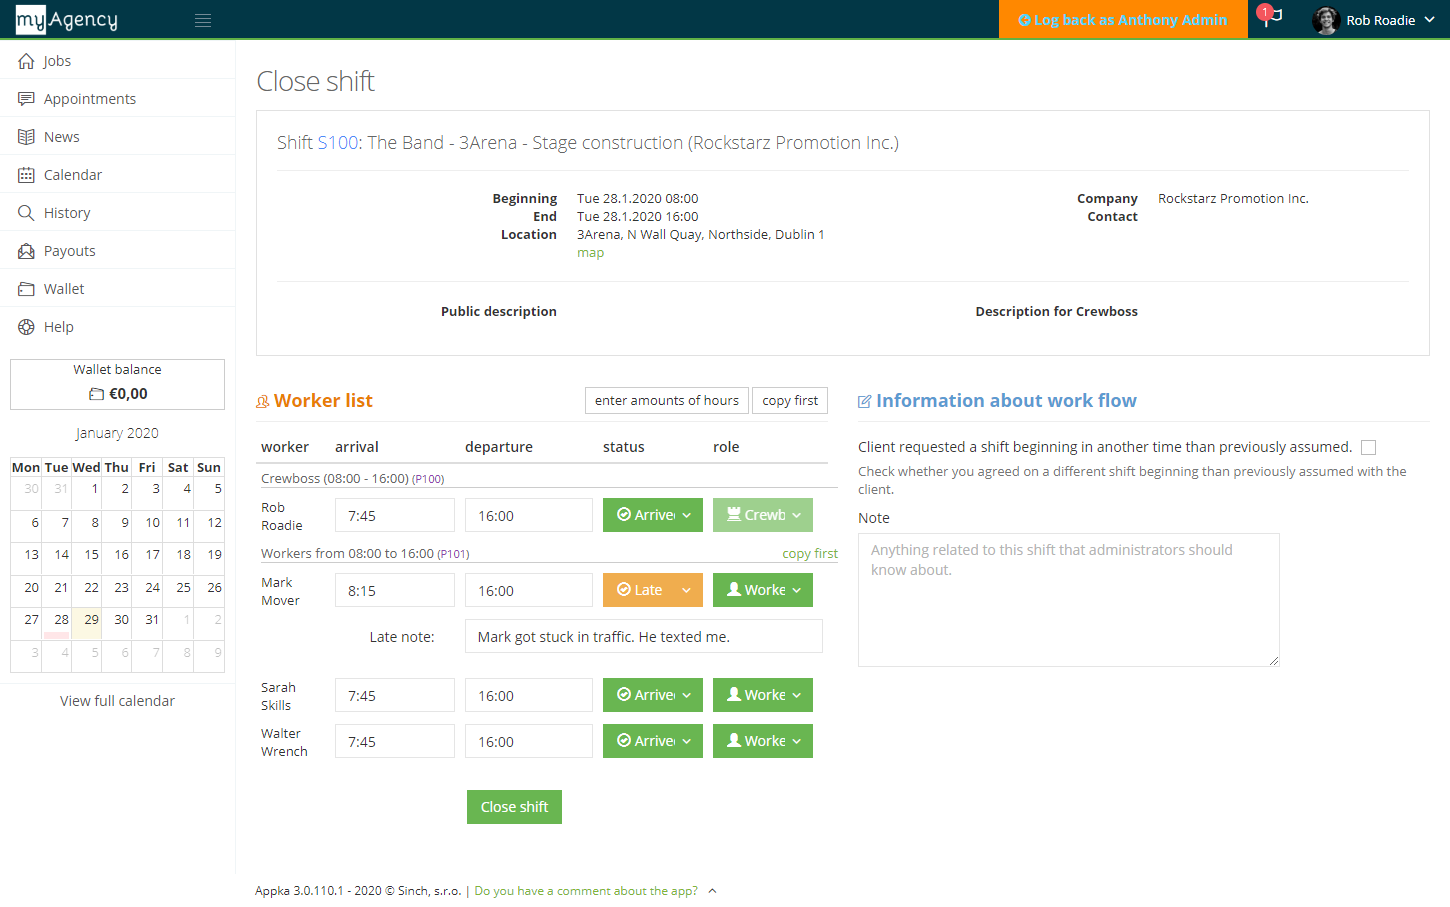
Task: Click the notification flag icon
Action: (1272, 19)
